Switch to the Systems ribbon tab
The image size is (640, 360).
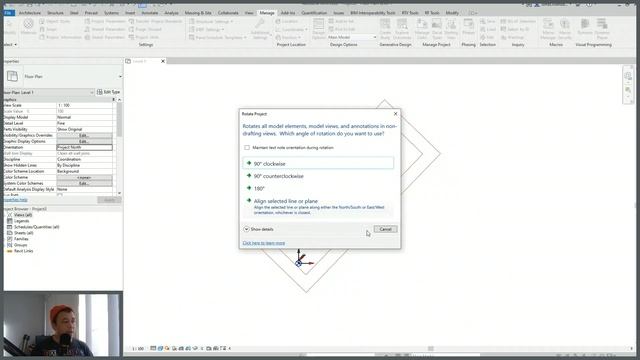(x=111, y=13)
